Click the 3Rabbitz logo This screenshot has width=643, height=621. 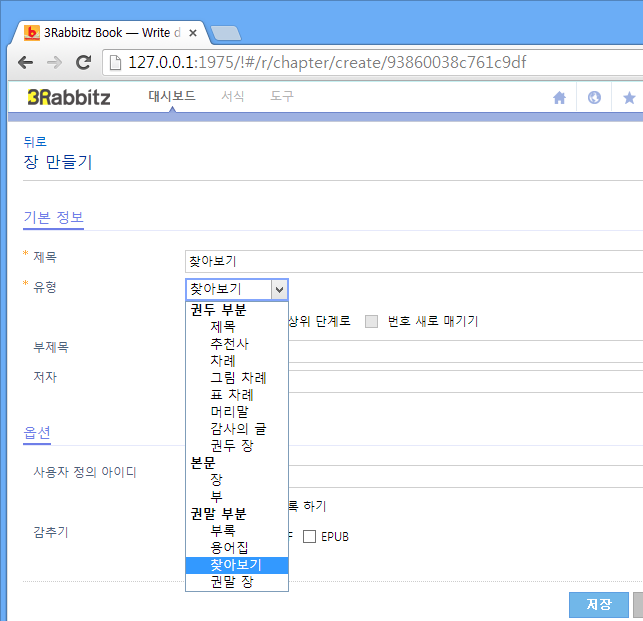[x=69, y=97]
